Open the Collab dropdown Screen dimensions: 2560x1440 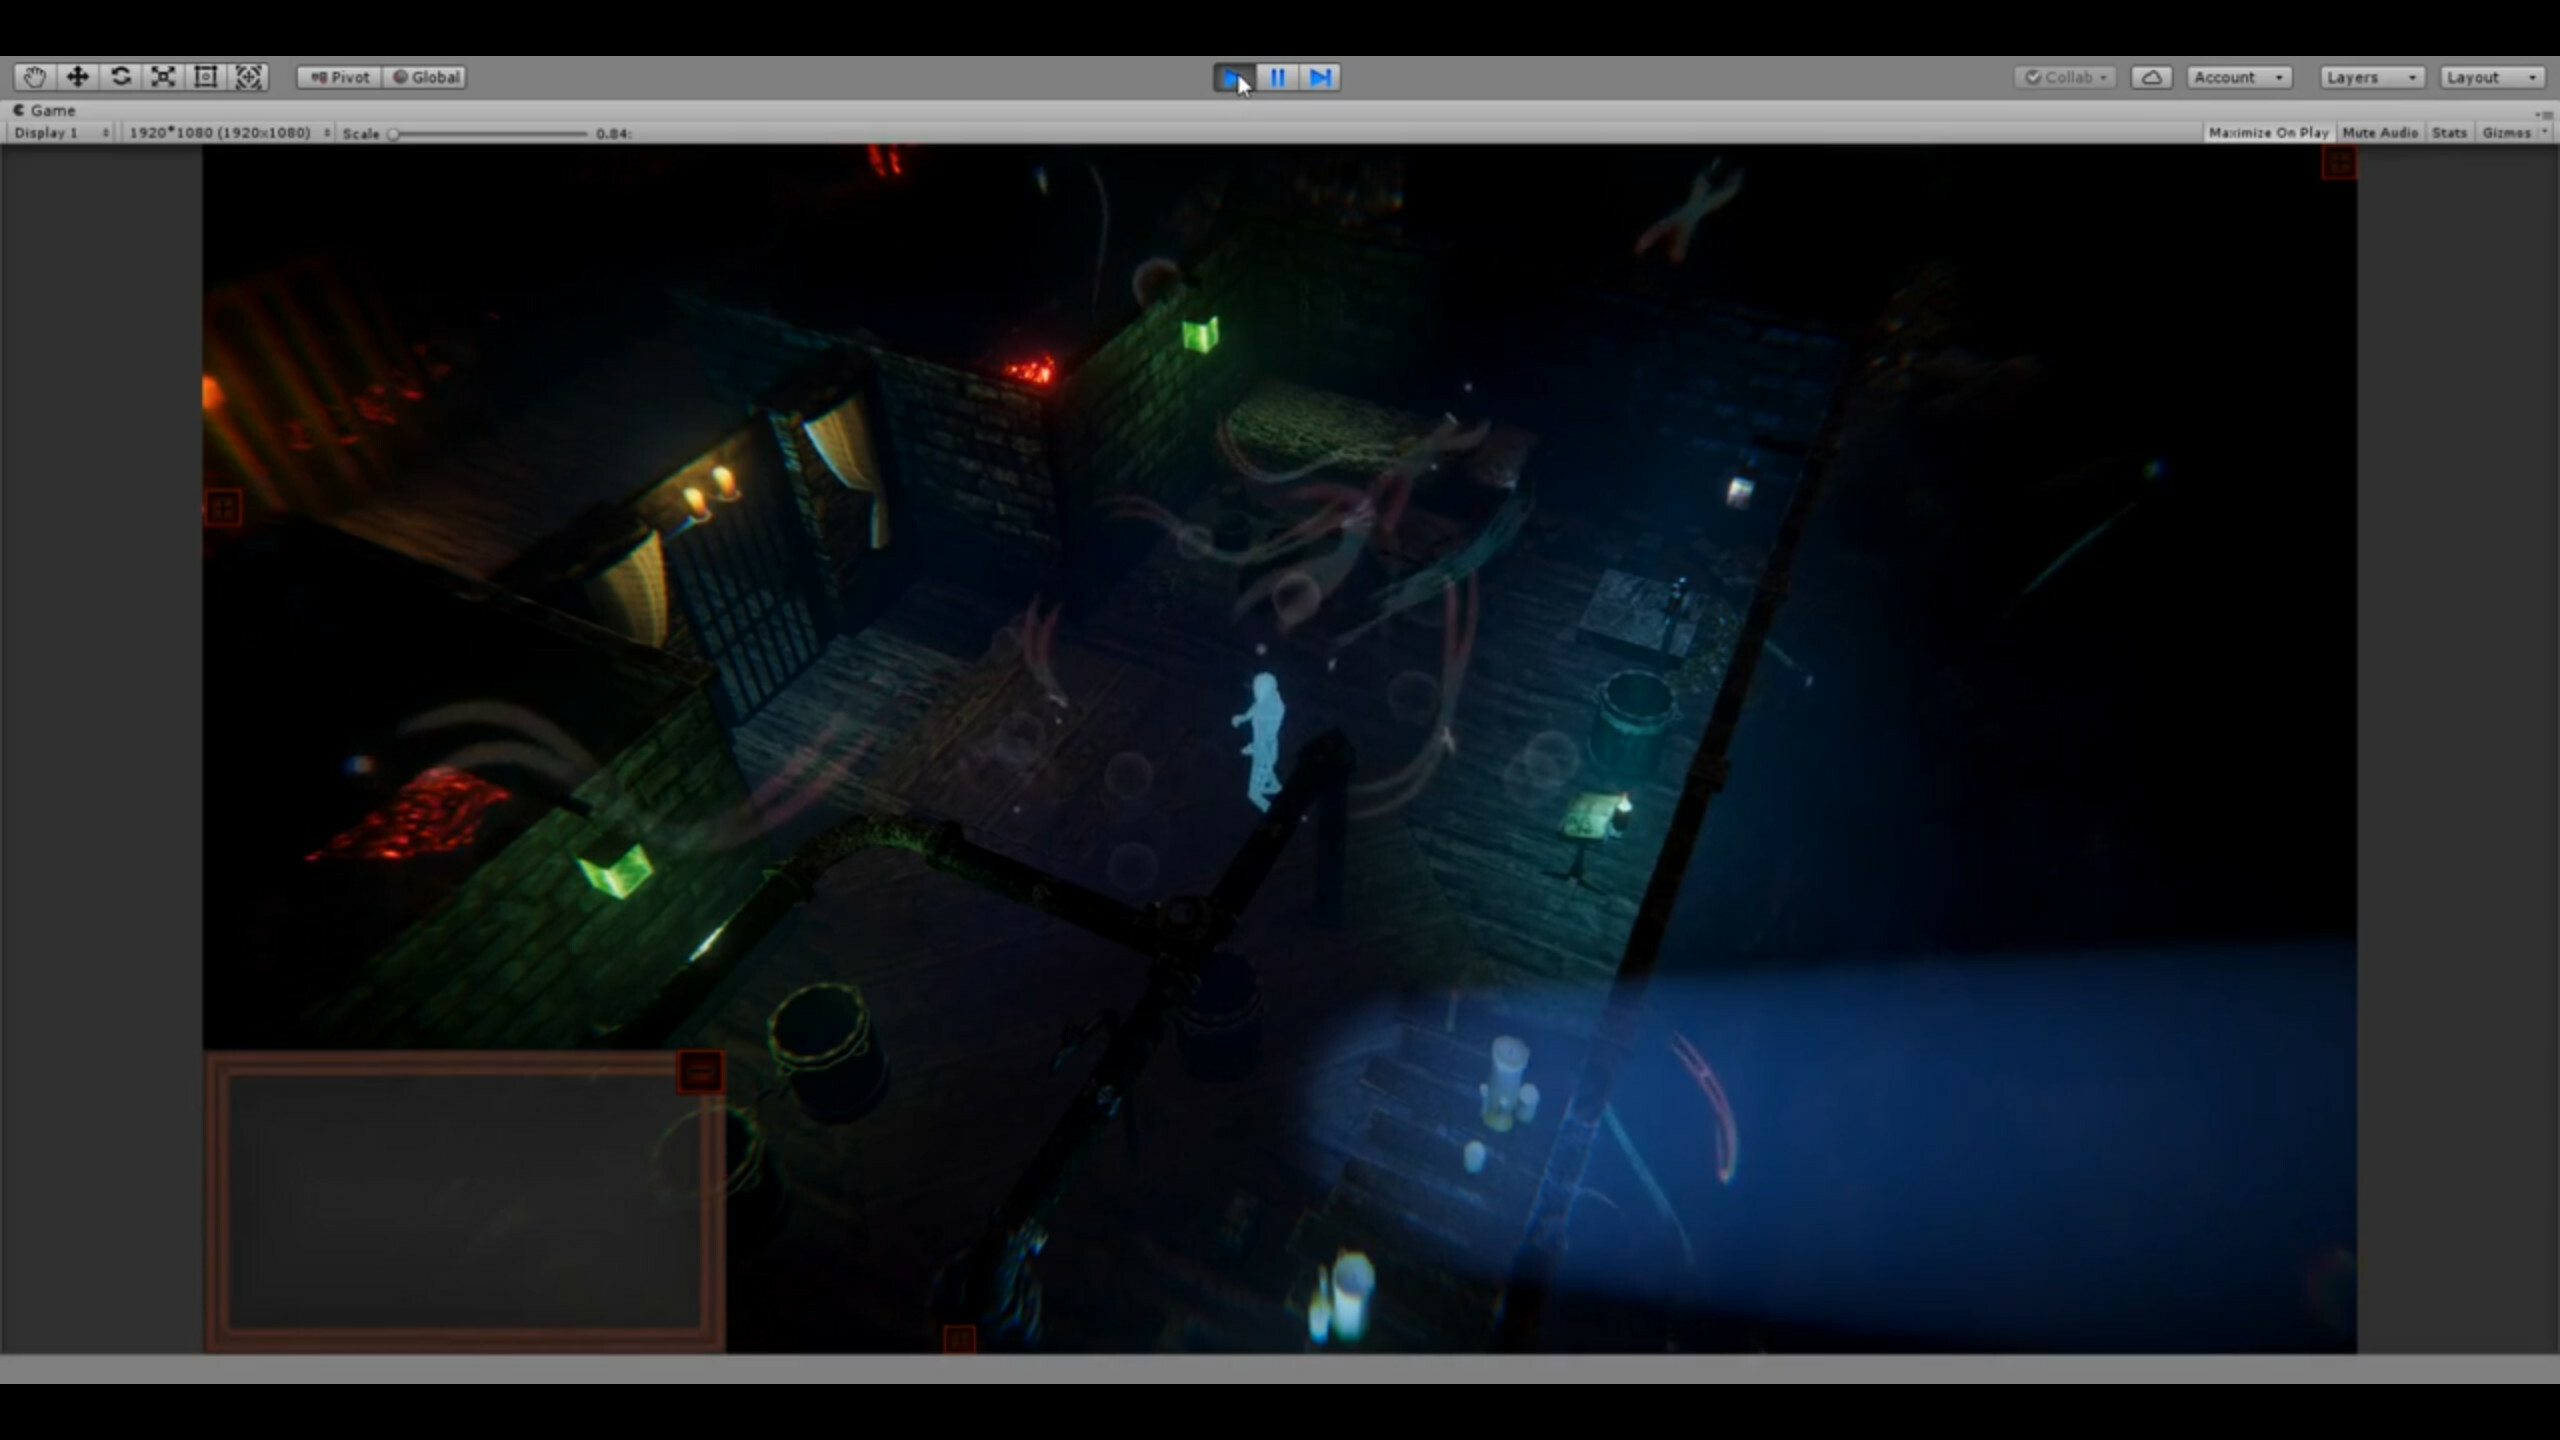[x=2065, y=77]
